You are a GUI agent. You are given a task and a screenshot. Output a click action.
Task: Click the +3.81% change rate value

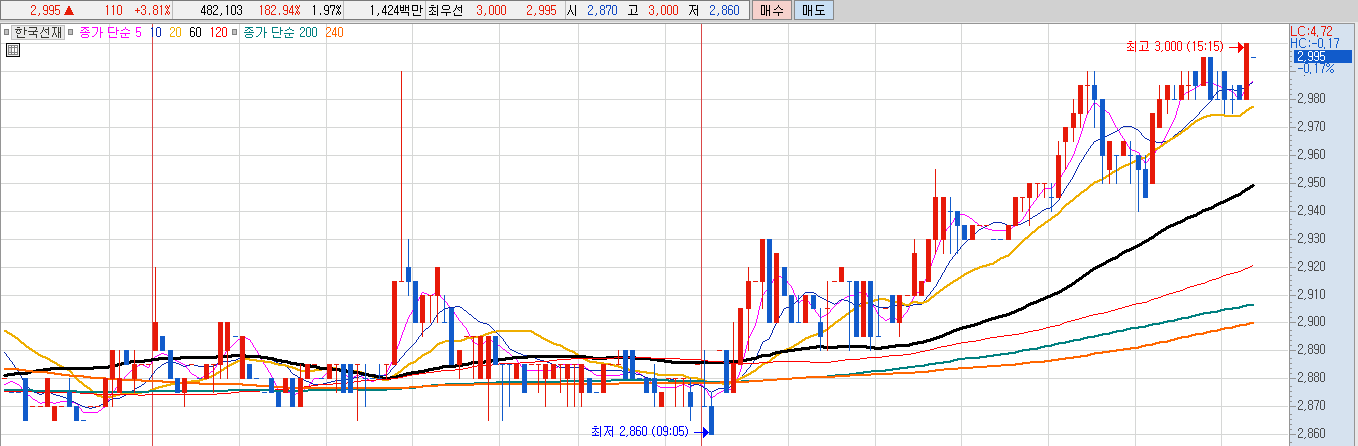tap(152, 10)
